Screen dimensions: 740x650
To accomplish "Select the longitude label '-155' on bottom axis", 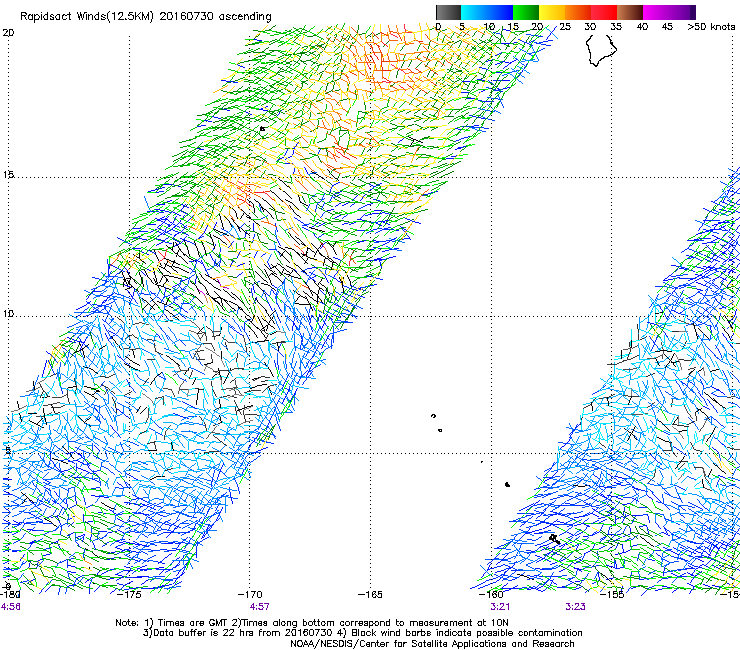I will (612, 594).
